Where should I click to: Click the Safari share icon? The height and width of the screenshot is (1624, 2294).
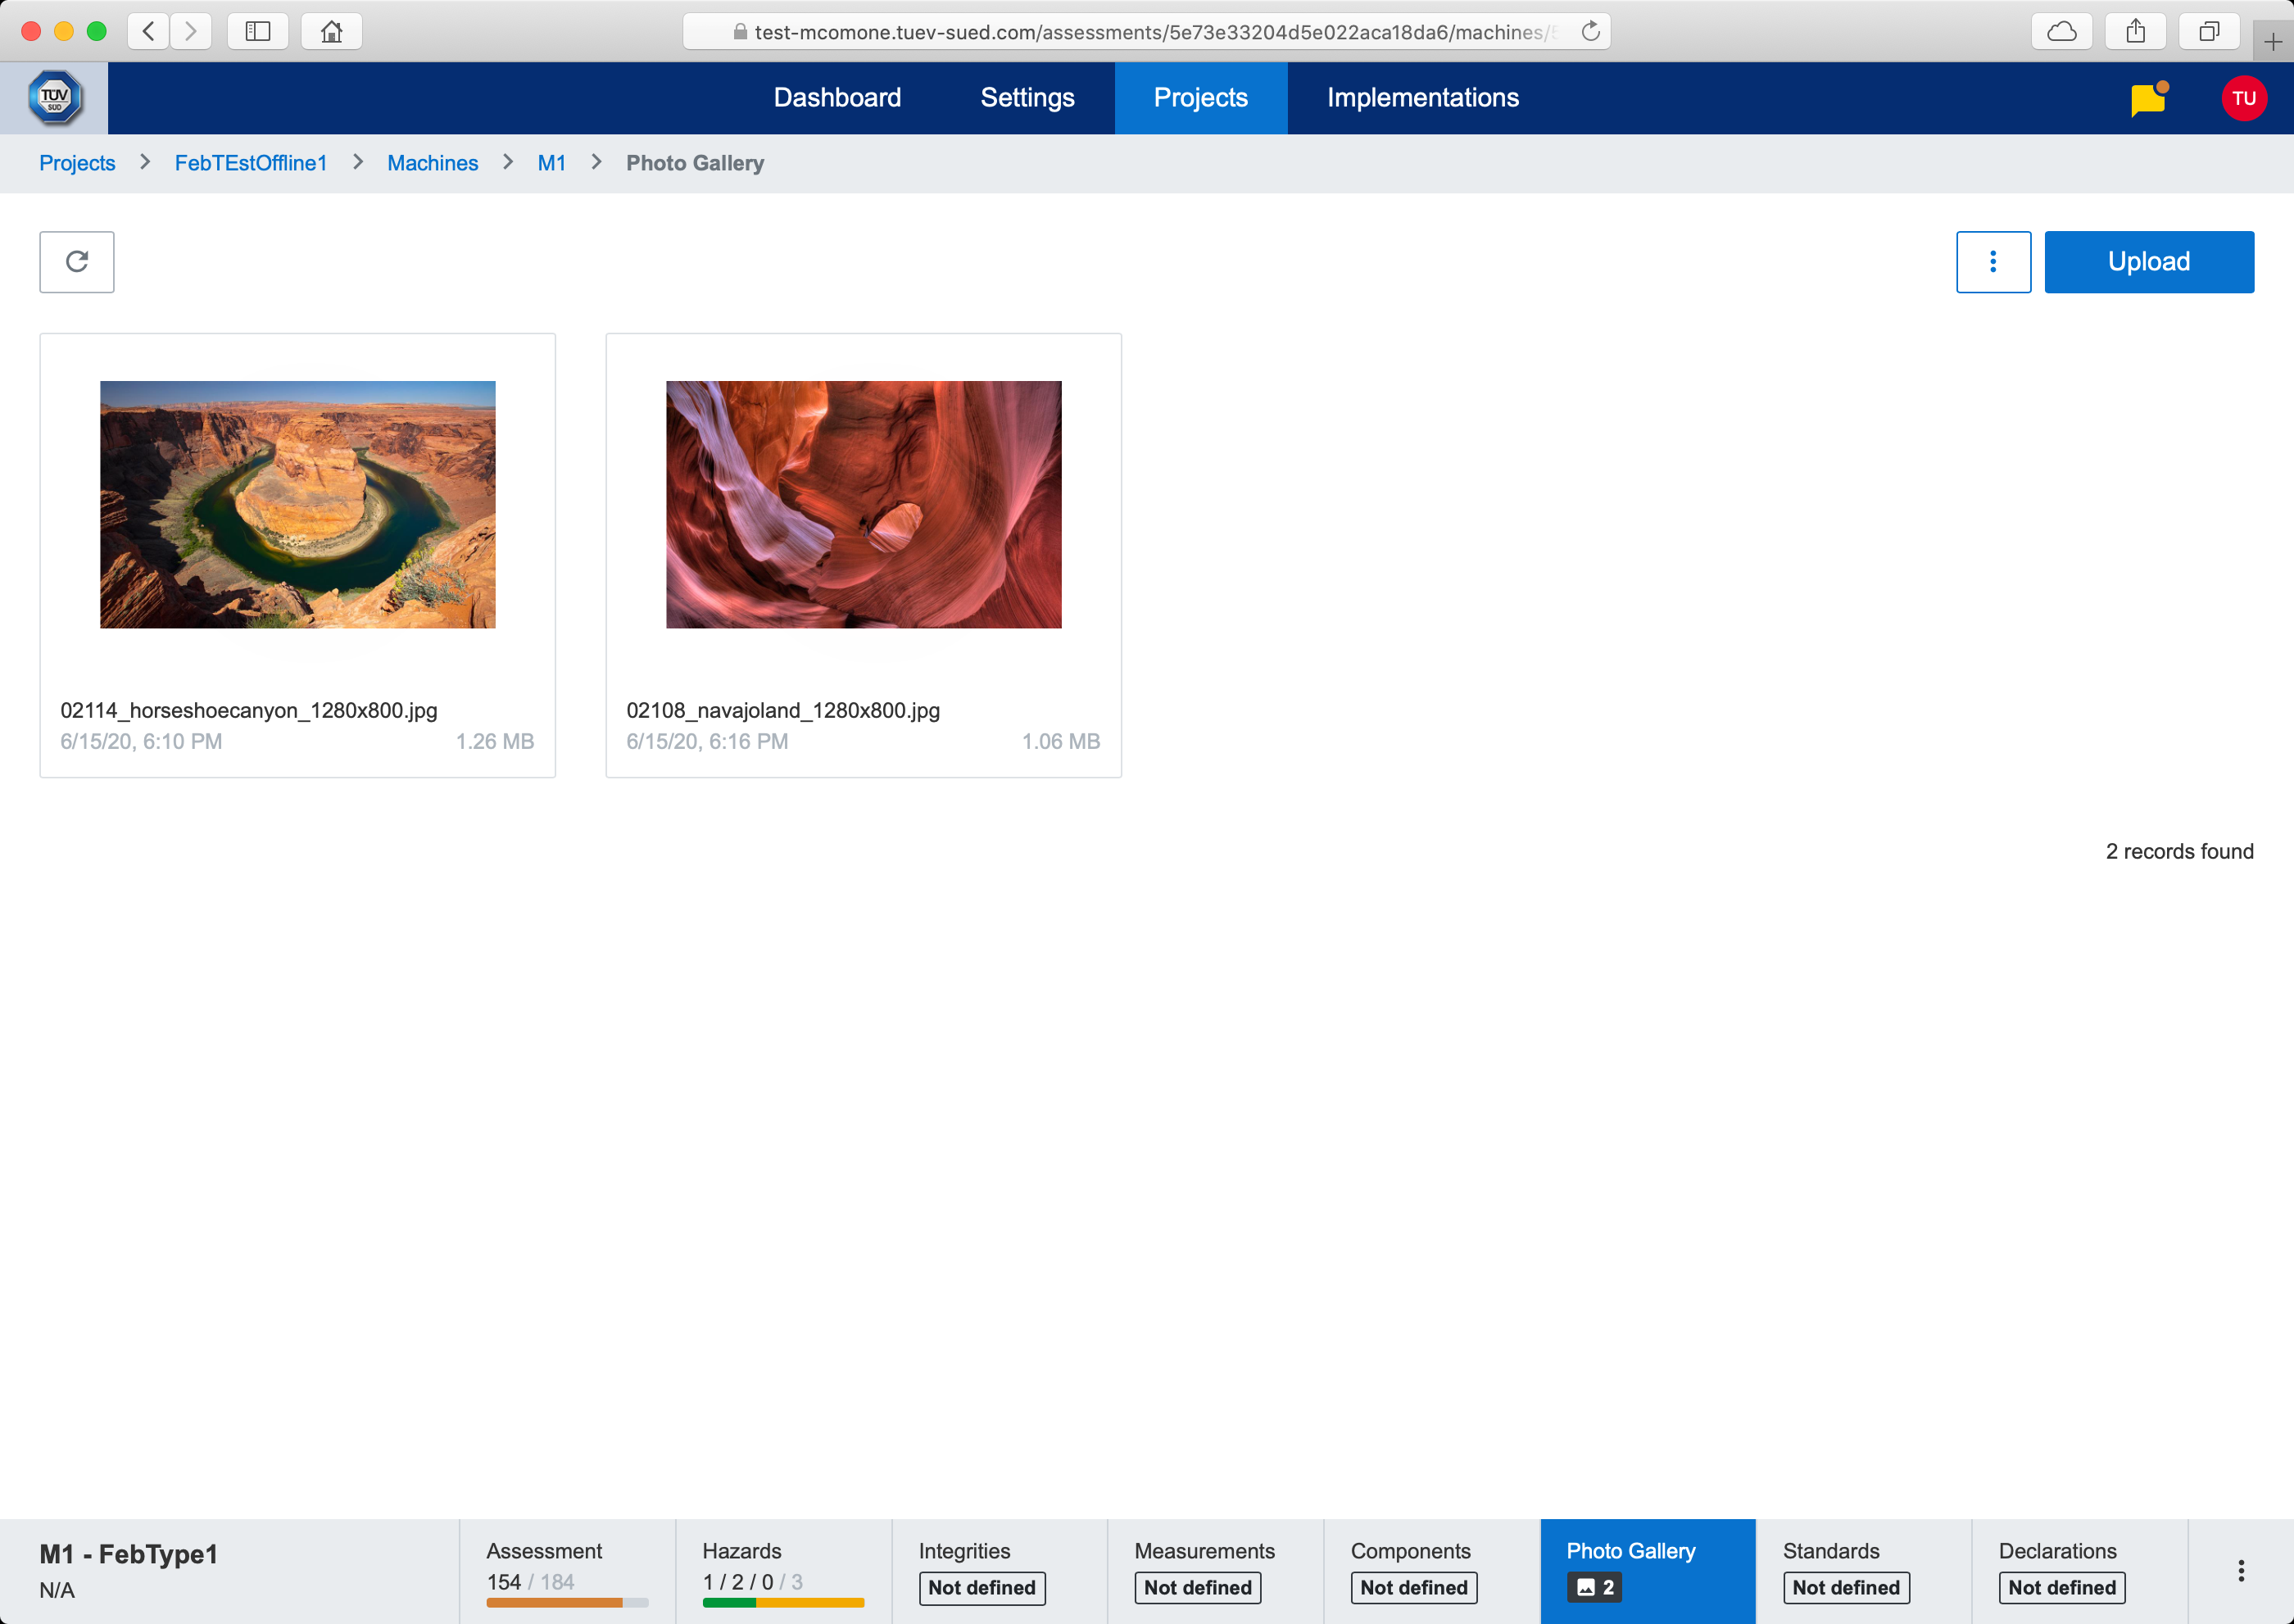[x=2135, y=32]
